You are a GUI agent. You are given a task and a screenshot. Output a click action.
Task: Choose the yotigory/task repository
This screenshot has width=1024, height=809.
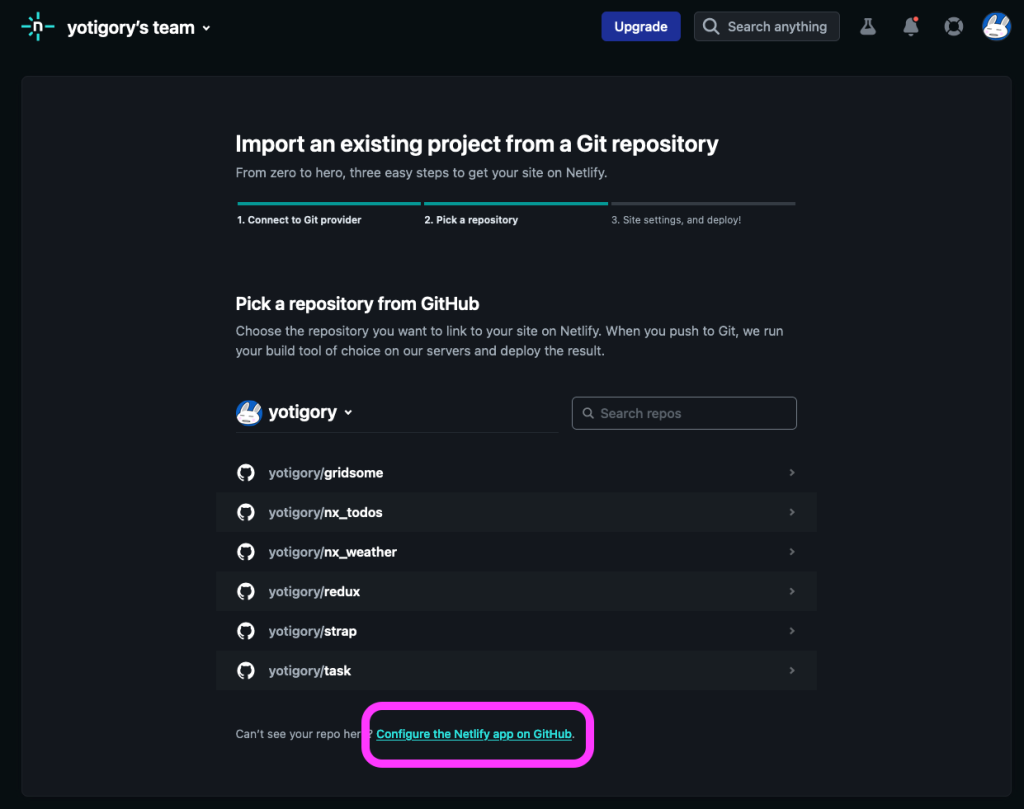pyautogui.click(x=516, y=671)
